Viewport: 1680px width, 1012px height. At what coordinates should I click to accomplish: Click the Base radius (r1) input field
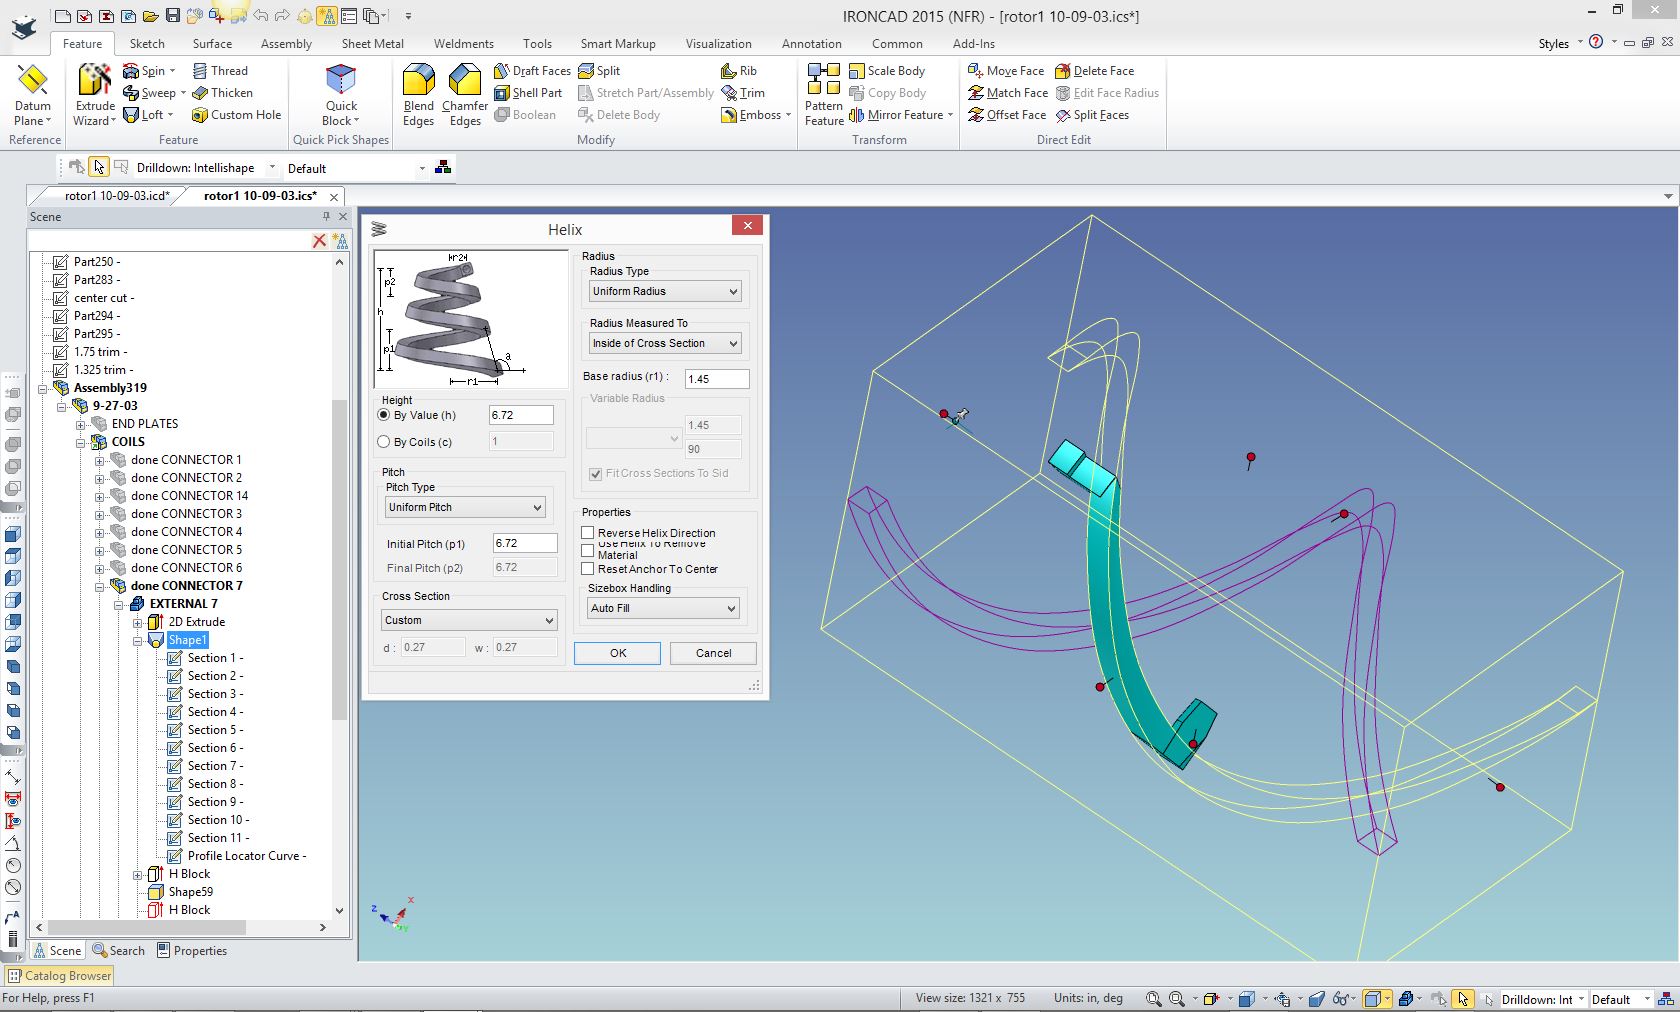point(716,379)
